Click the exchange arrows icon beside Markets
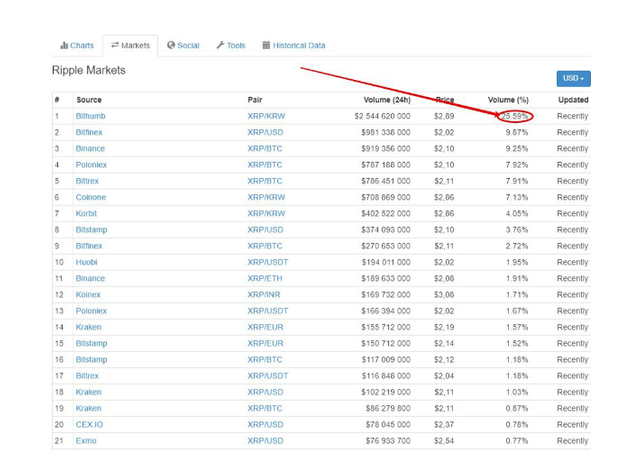The width and height of the screenshot is (640, 475). 115,45
